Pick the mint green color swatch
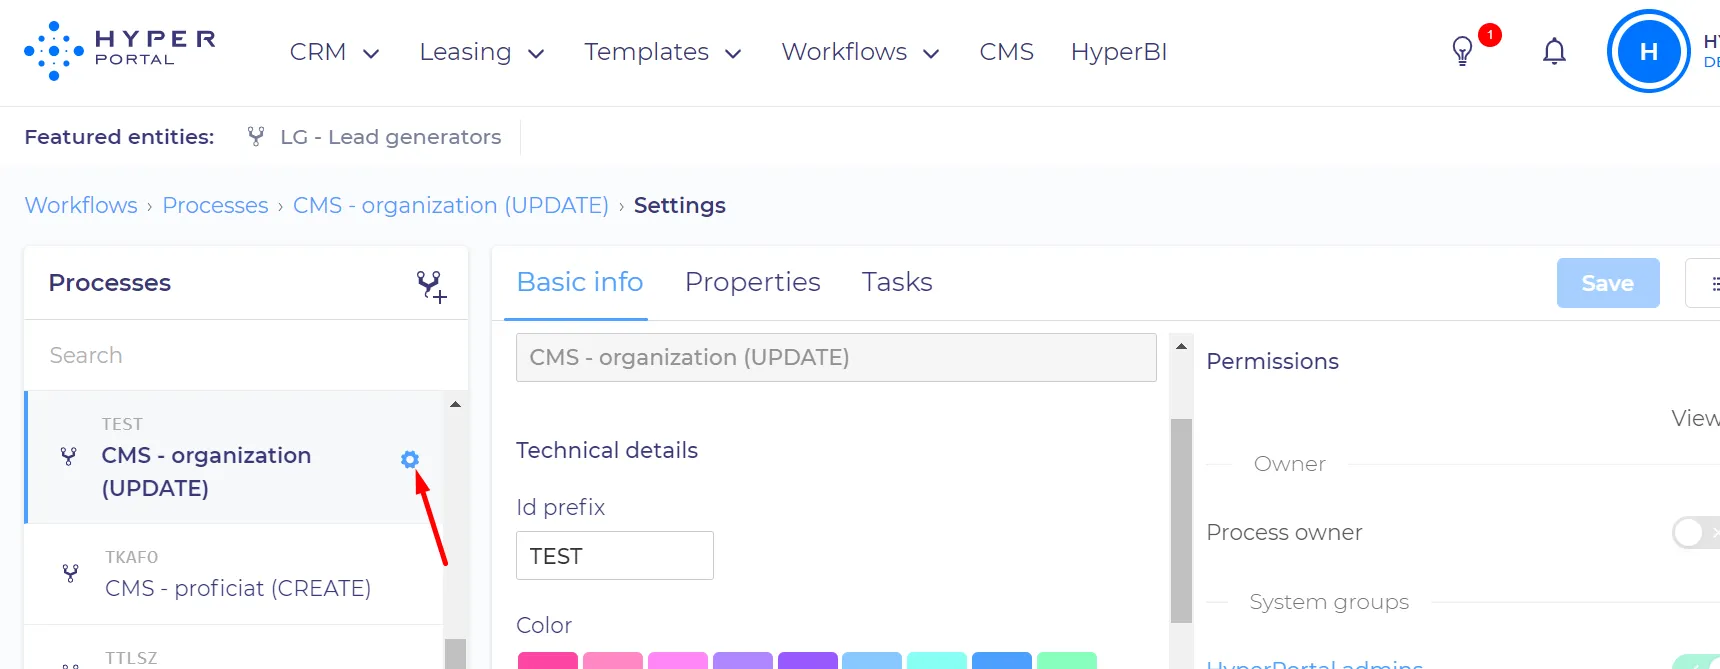 coord(1067,661)
